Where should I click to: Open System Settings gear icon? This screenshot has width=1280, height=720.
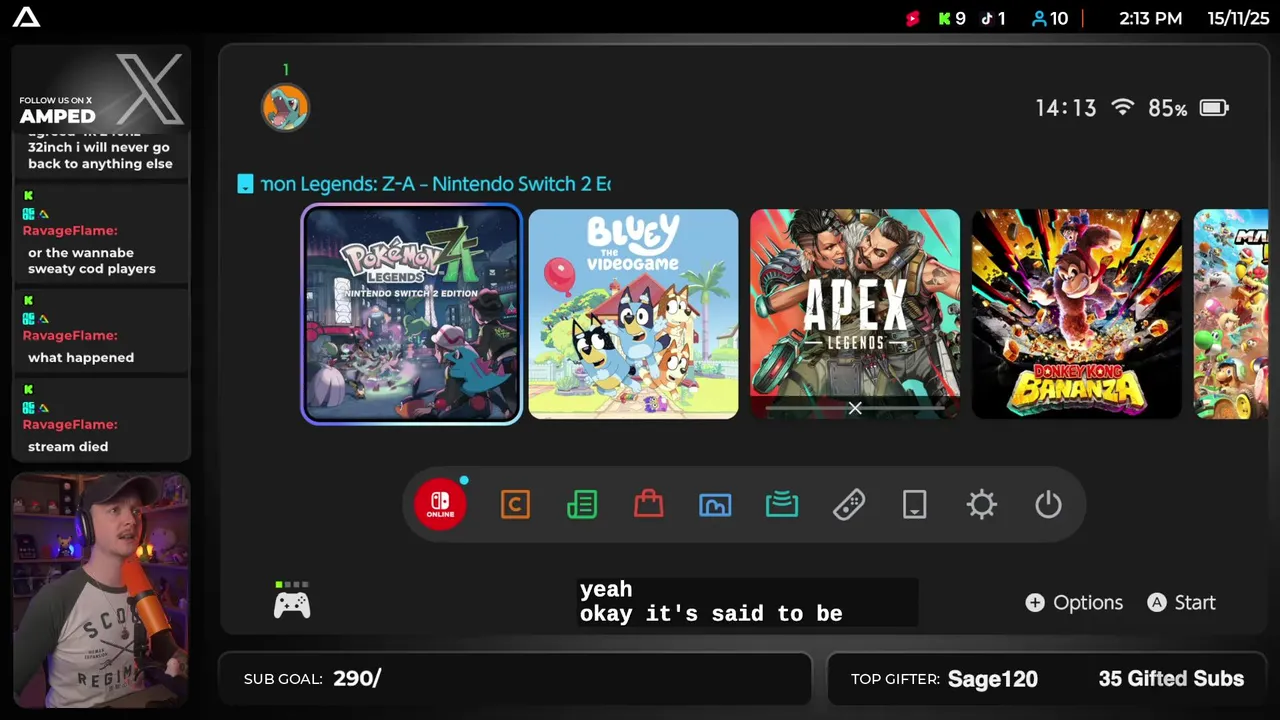pyautogui.click(x=982, y=505)
